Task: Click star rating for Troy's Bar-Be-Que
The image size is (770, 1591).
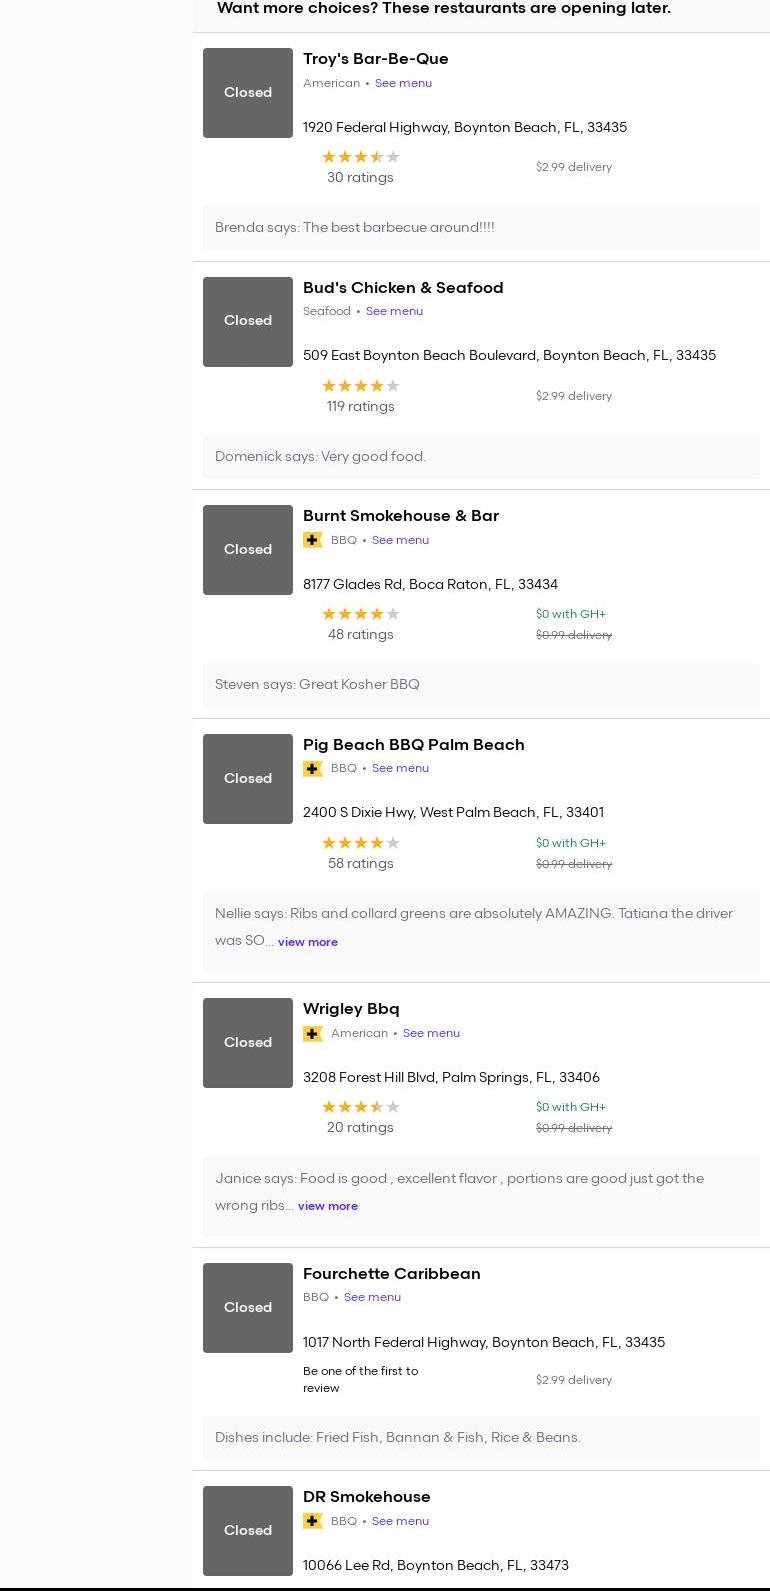Action: (x=360, y=157)
